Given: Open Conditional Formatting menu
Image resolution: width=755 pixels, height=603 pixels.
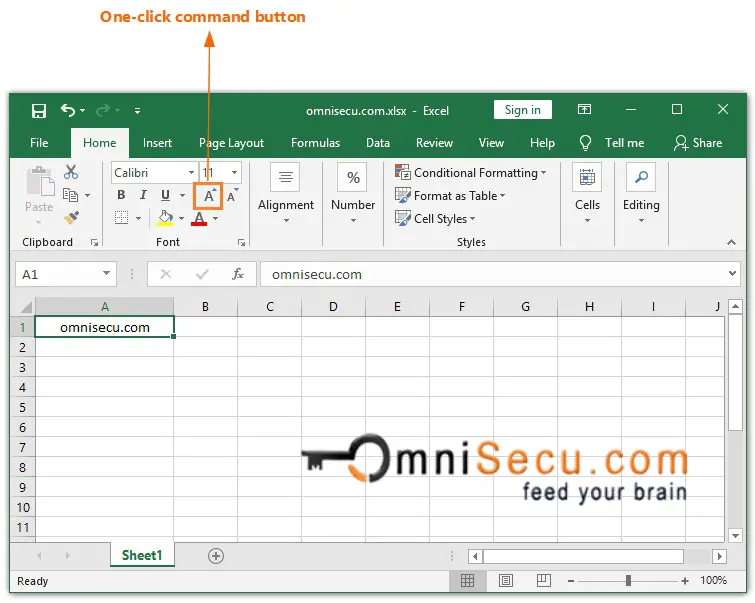Looking at the screenshot, I should [x=470, y=172].
